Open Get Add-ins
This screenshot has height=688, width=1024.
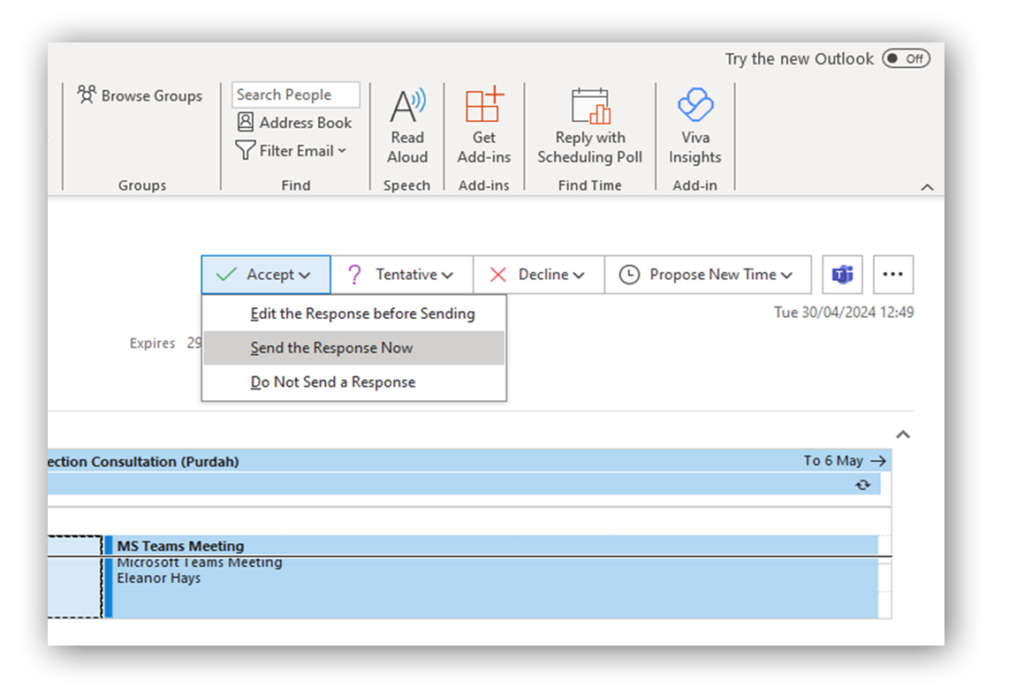484,127
